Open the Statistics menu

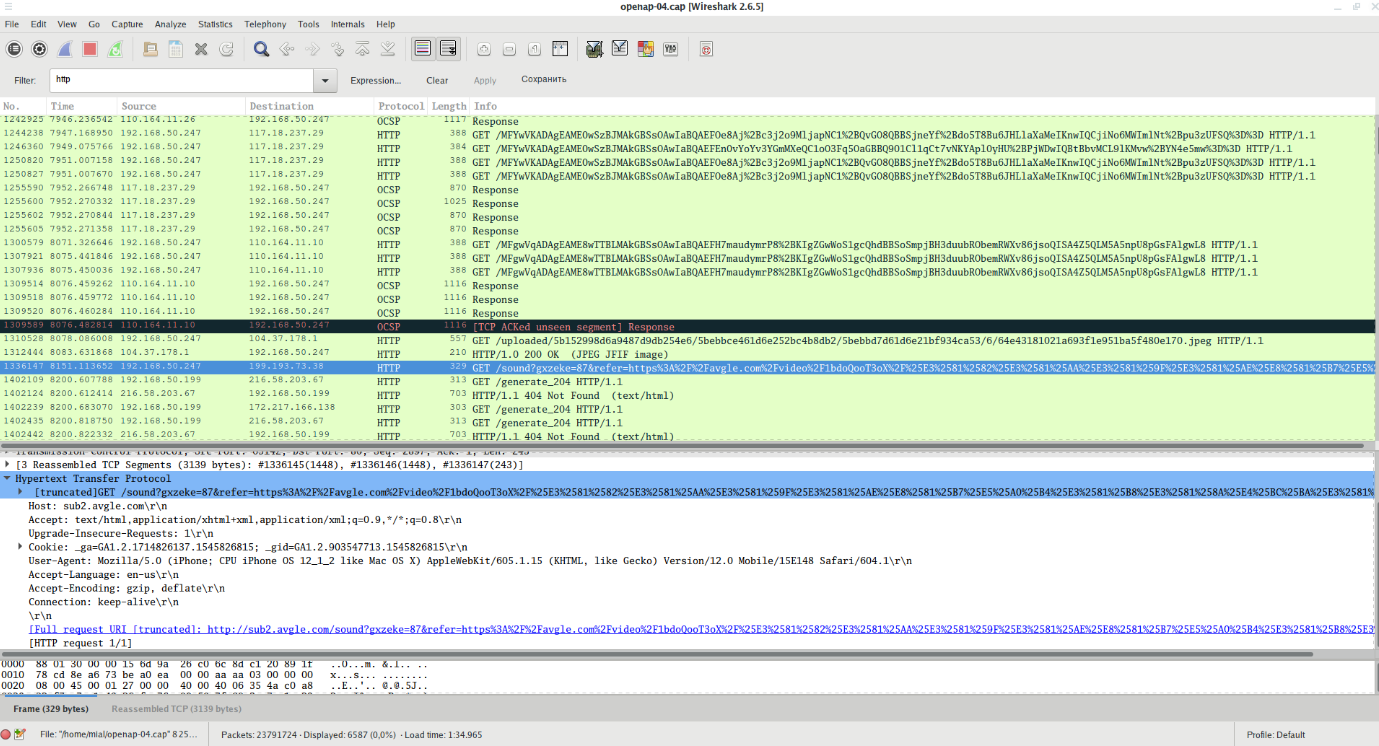(x=215, y=24)
